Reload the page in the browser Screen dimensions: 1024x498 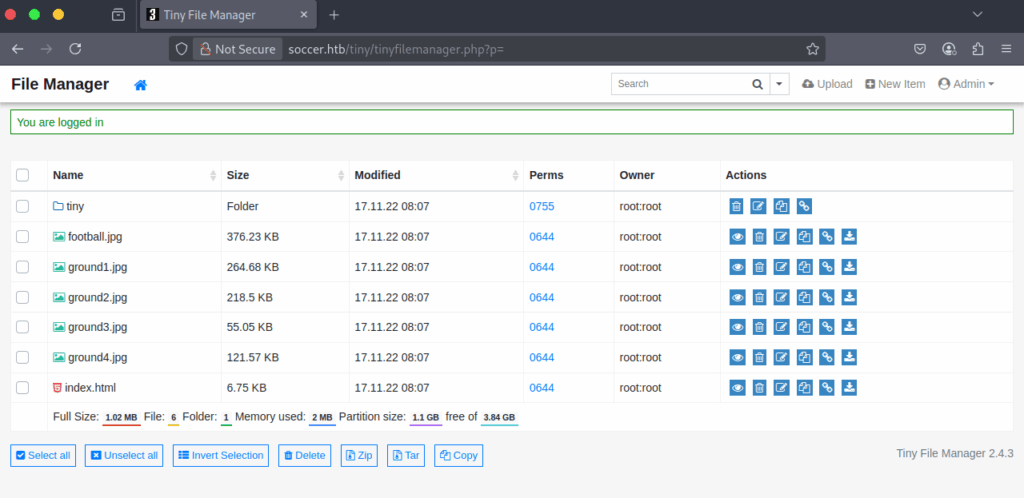coord(75,49)
